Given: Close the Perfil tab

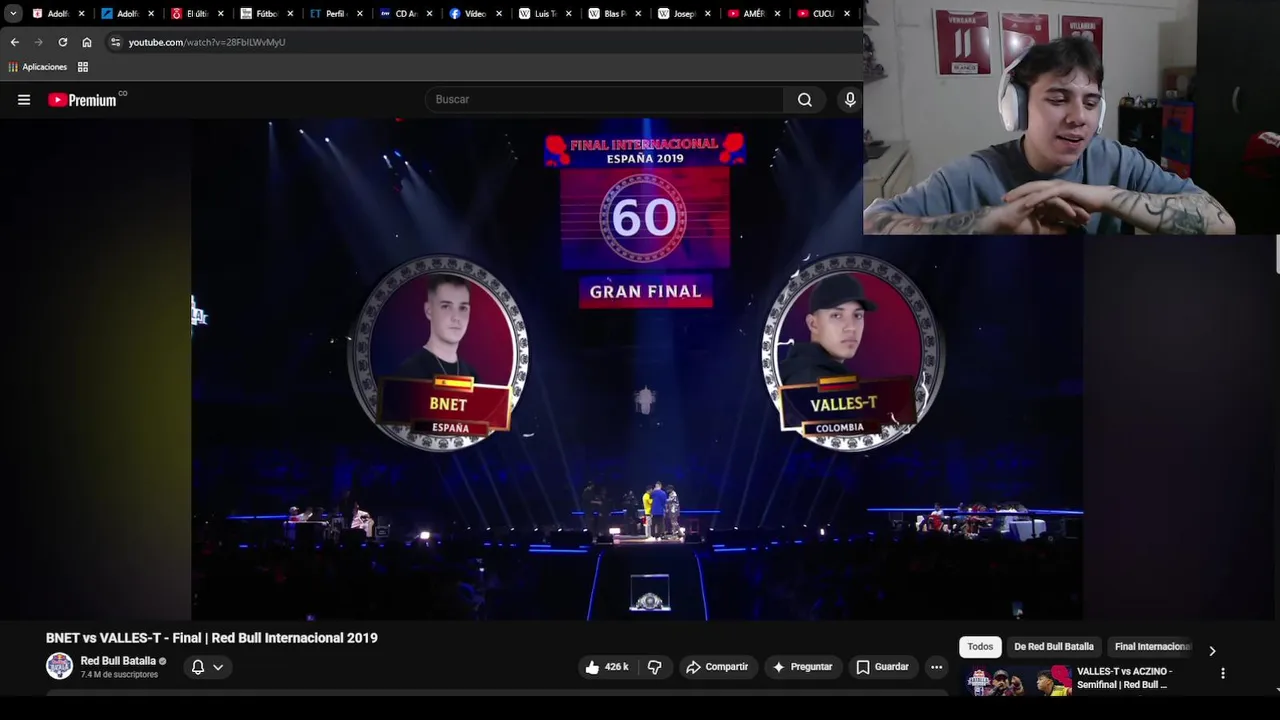Looking at the screenshot, I should pyautogui.click(x=360, y=14).
